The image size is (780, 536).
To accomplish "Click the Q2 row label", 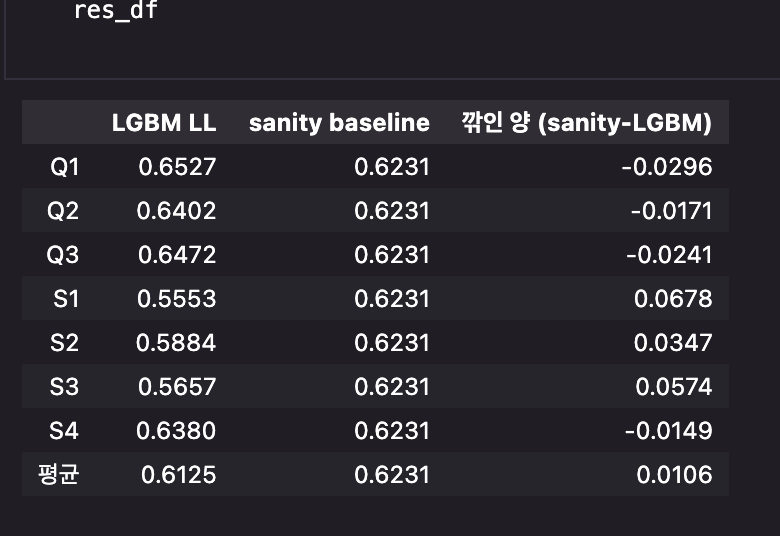I will click(x=63, y=211).
